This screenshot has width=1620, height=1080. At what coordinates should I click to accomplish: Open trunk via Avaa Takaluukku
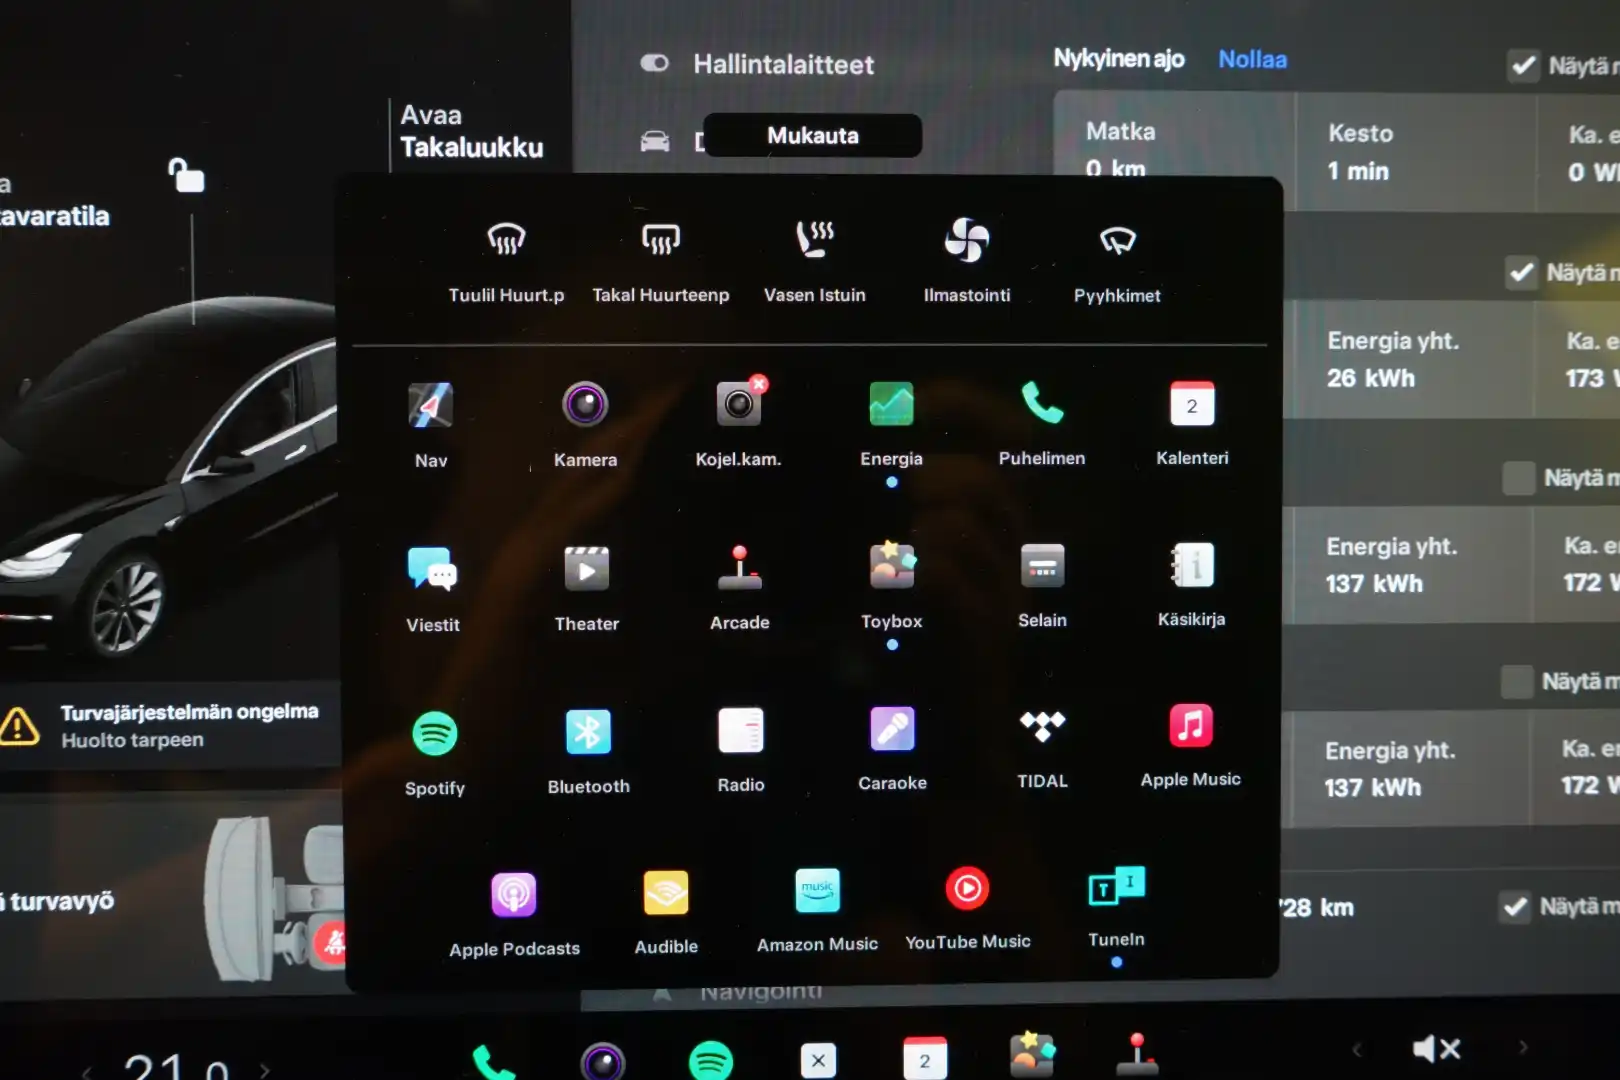[471, 131]
